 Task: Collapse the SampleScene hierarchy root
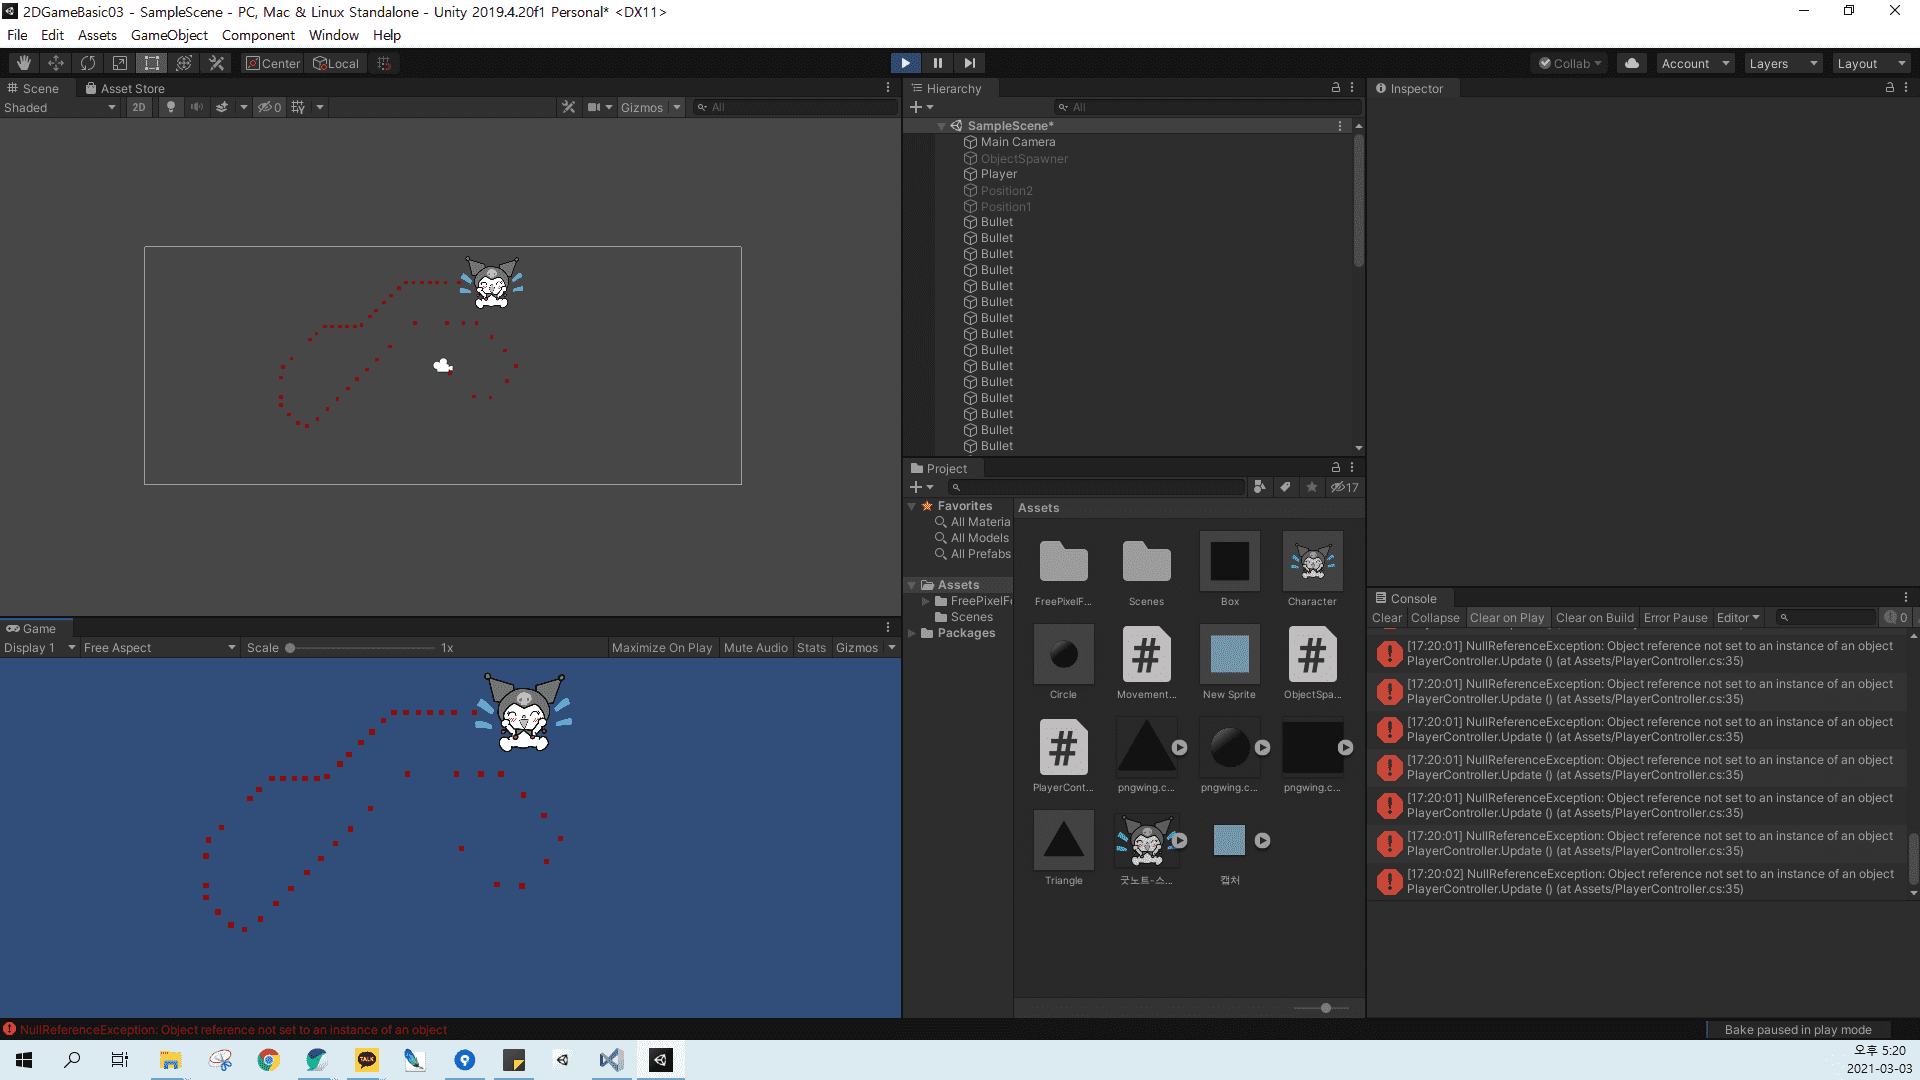(941, 126)
